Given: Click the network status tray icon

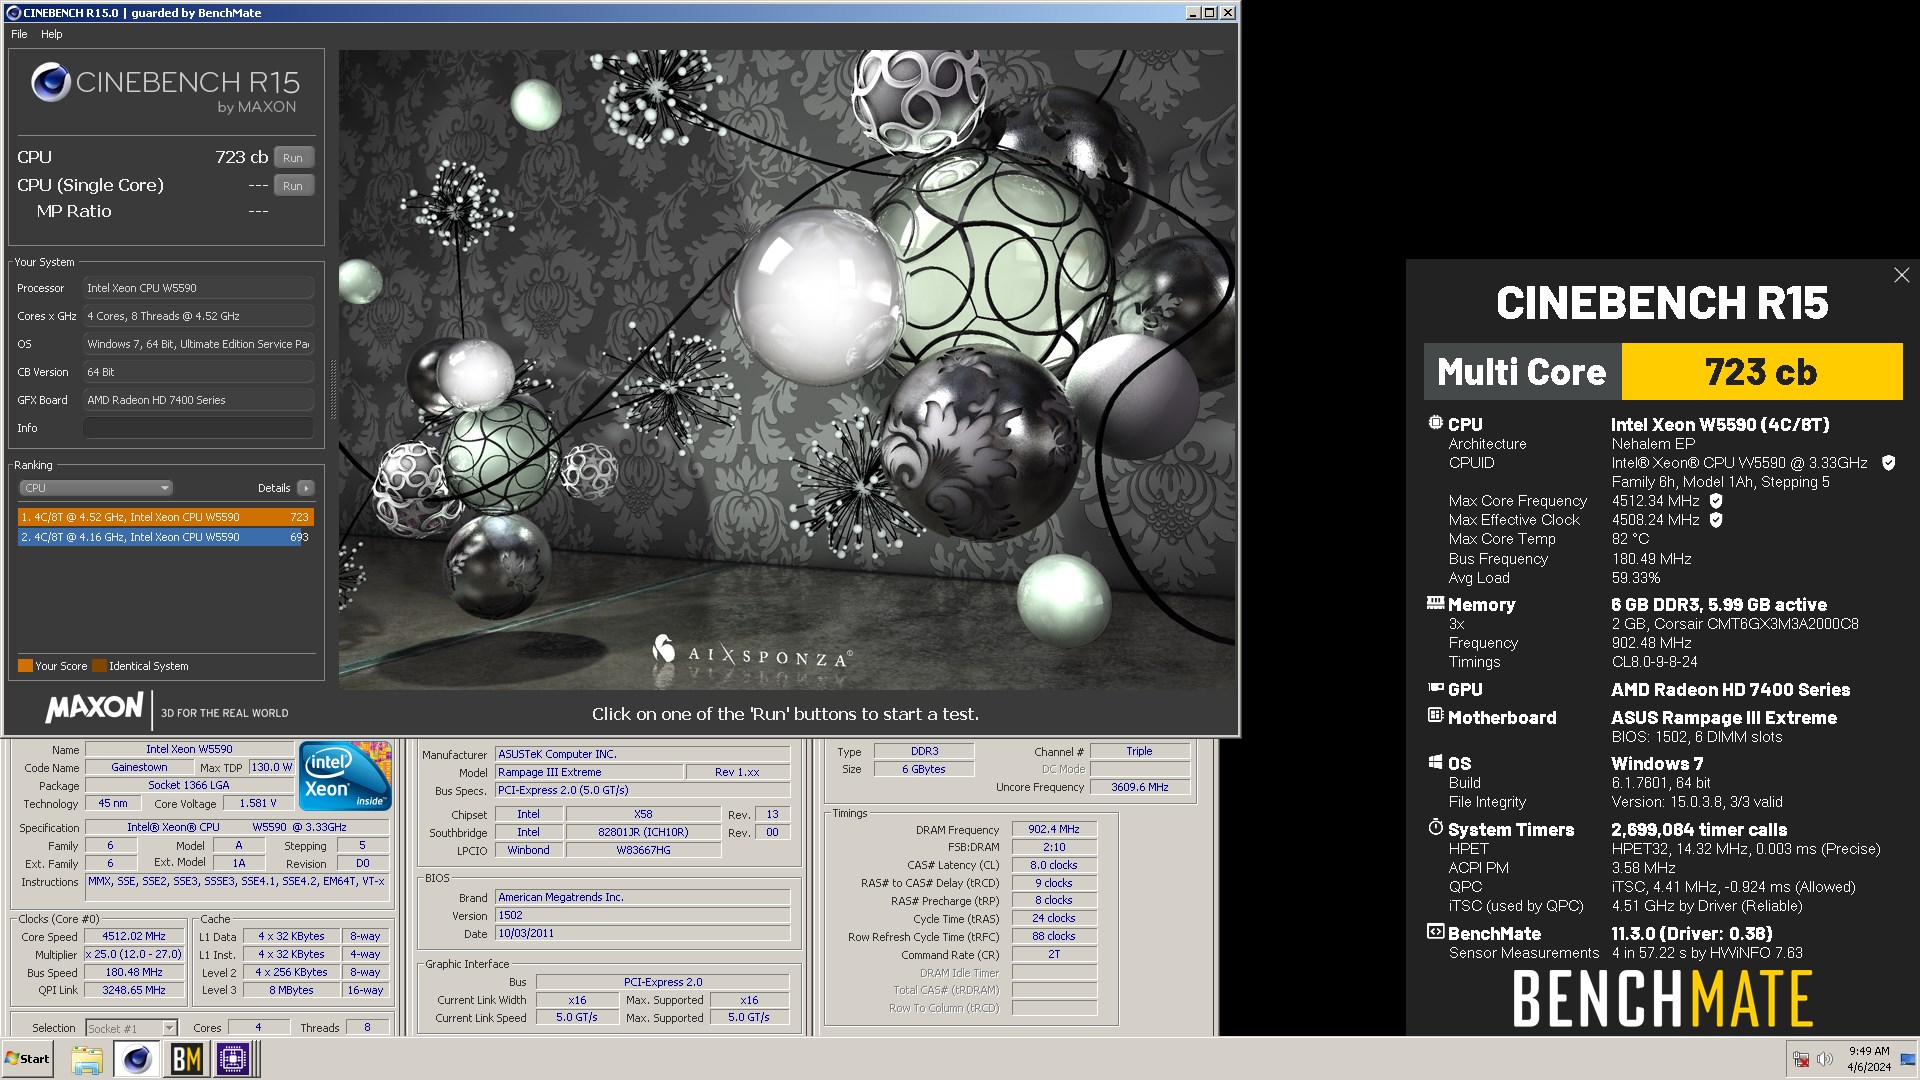Looking at the screenshot, I should 1801,1059.
